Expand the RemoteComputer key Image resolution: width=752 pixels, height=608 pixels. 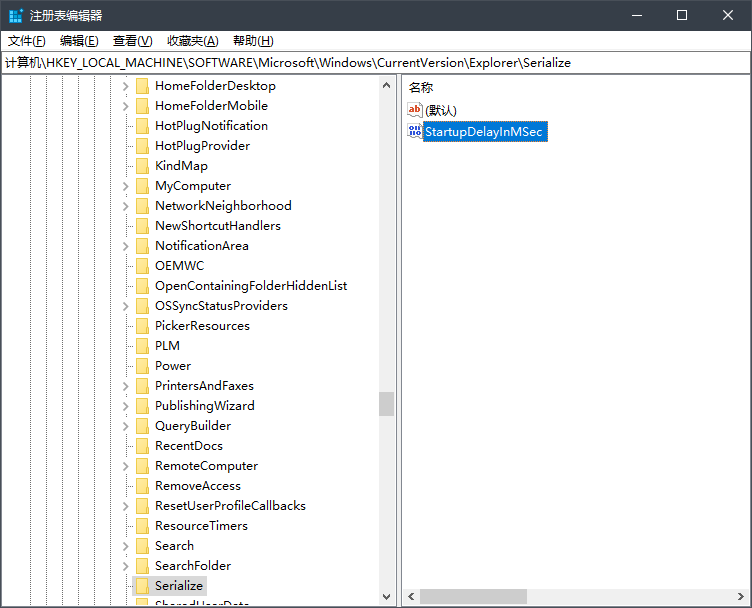point(126,466)
